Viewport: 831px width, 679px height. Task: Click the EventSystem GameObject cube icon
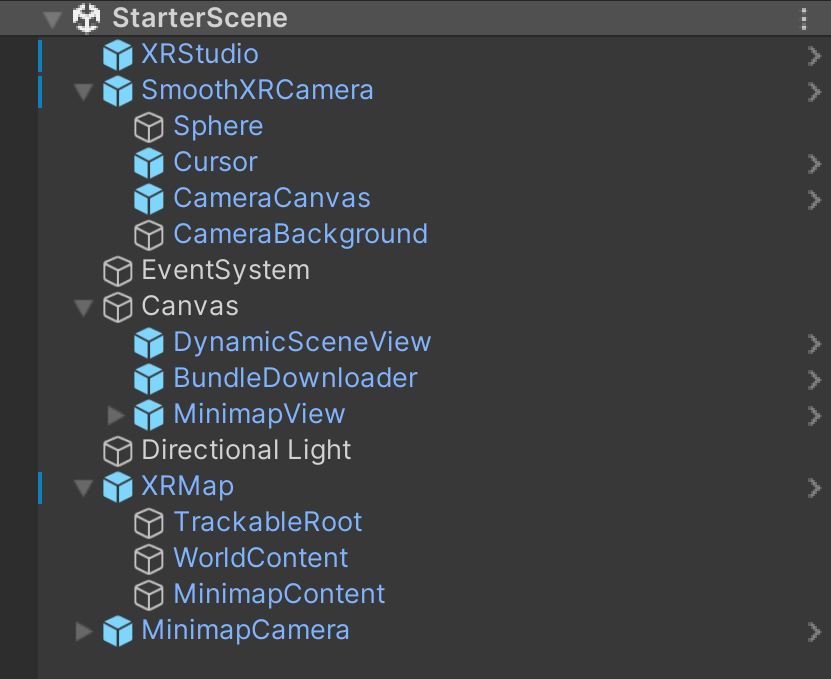tap(118, 271)
